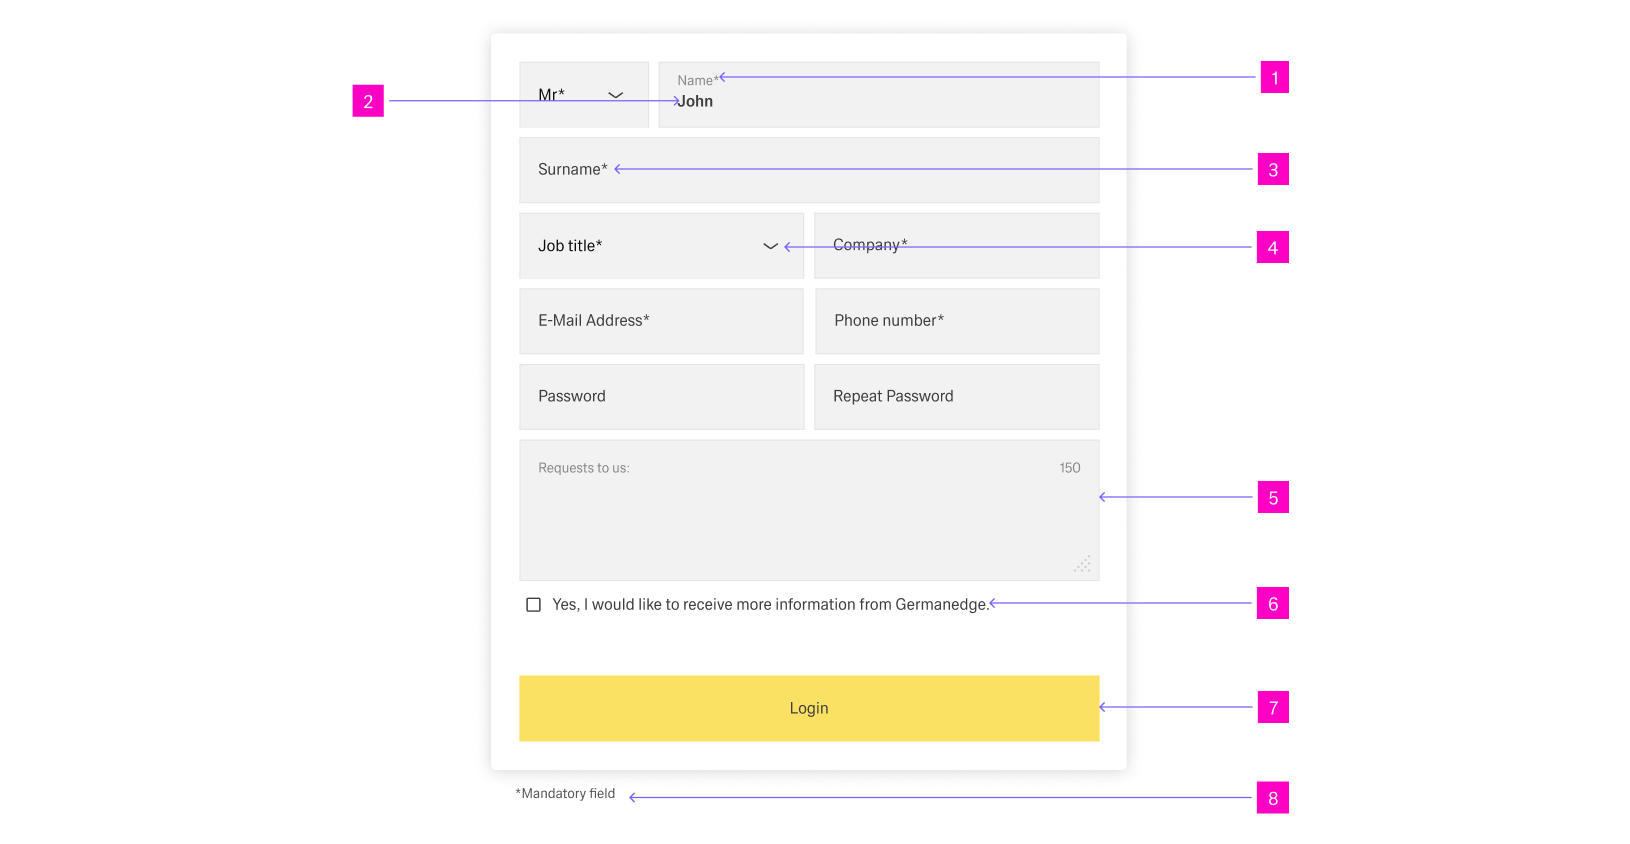Viewport: 1630px width, 844px height.
Task: Select the Repeat Password field
Action: (956, 397)
